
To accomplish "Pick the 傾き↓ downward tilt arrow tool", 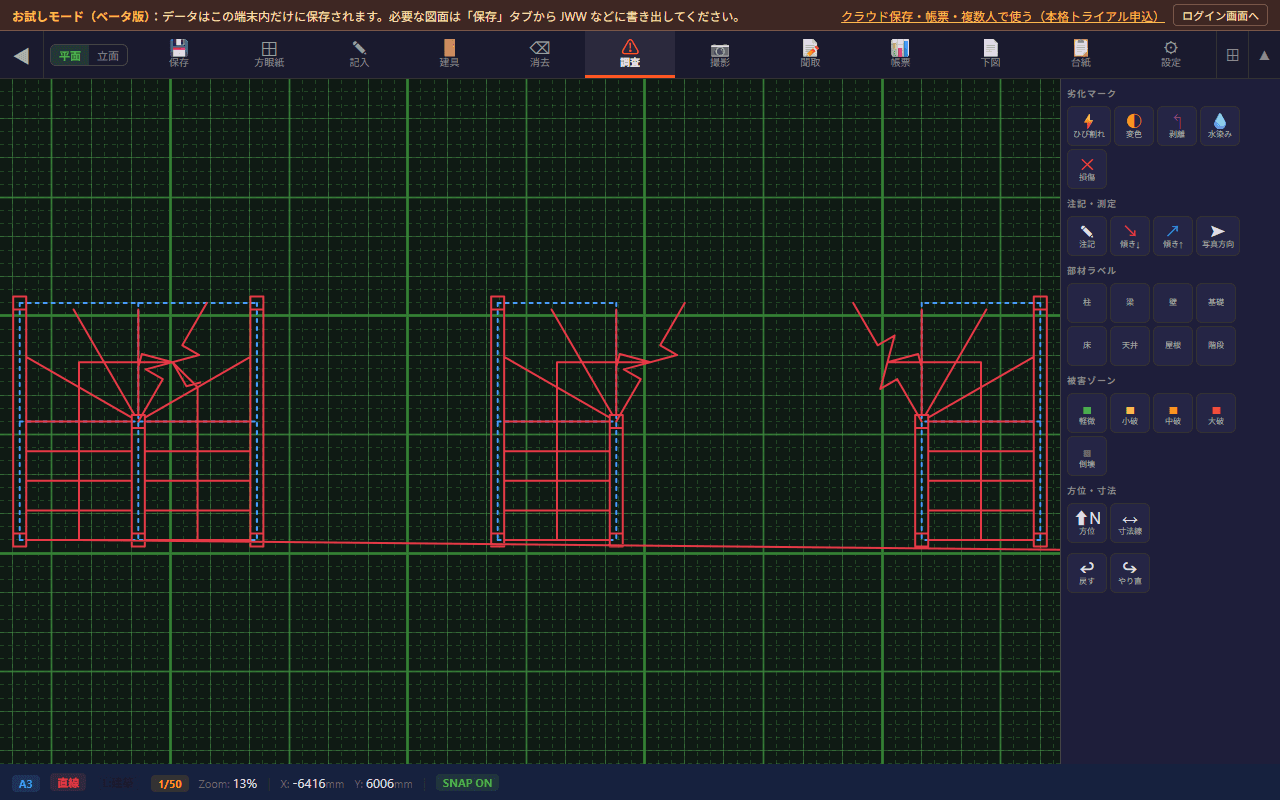I will tap(1130, 236).
